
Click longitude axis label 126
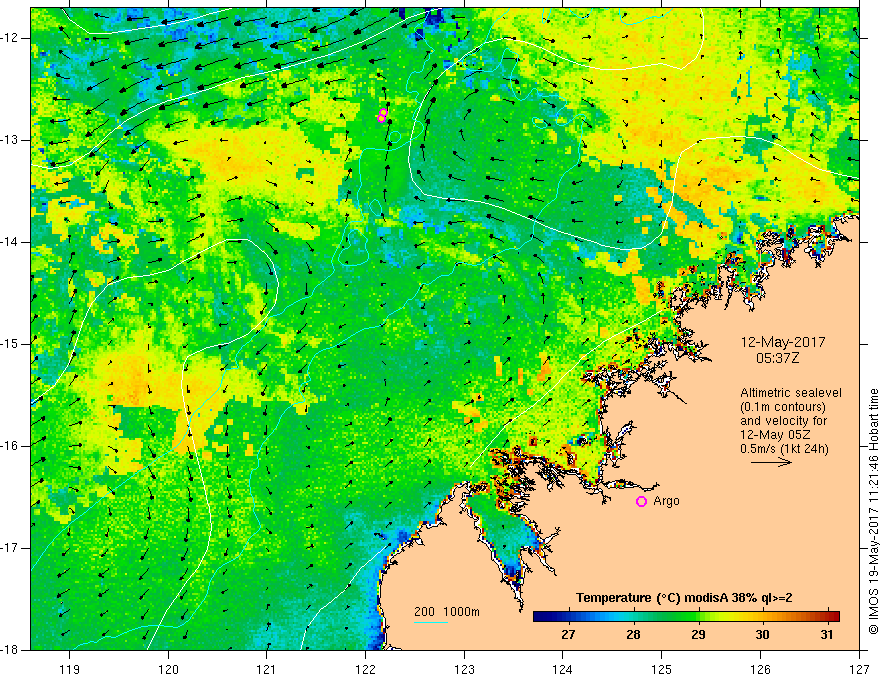[760, 669]
